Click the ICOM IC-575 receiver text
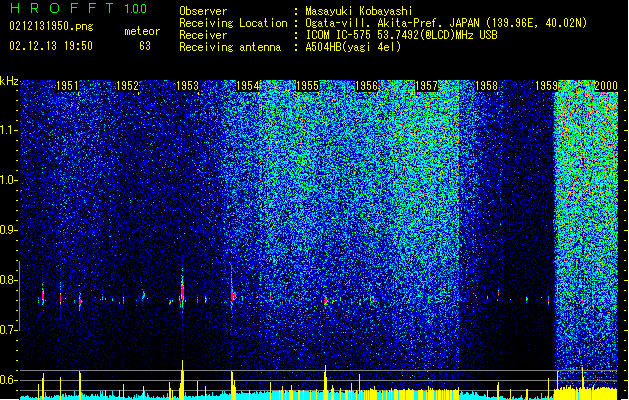This screenshot has height=400, width=629. coord(401,35)
